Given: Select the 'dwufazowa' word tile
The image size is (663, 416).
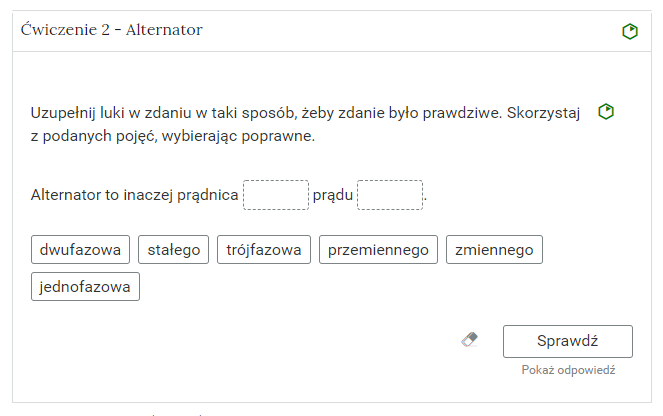Looking at the screenshot, I should pyautogui.click(x=80, y=249).
